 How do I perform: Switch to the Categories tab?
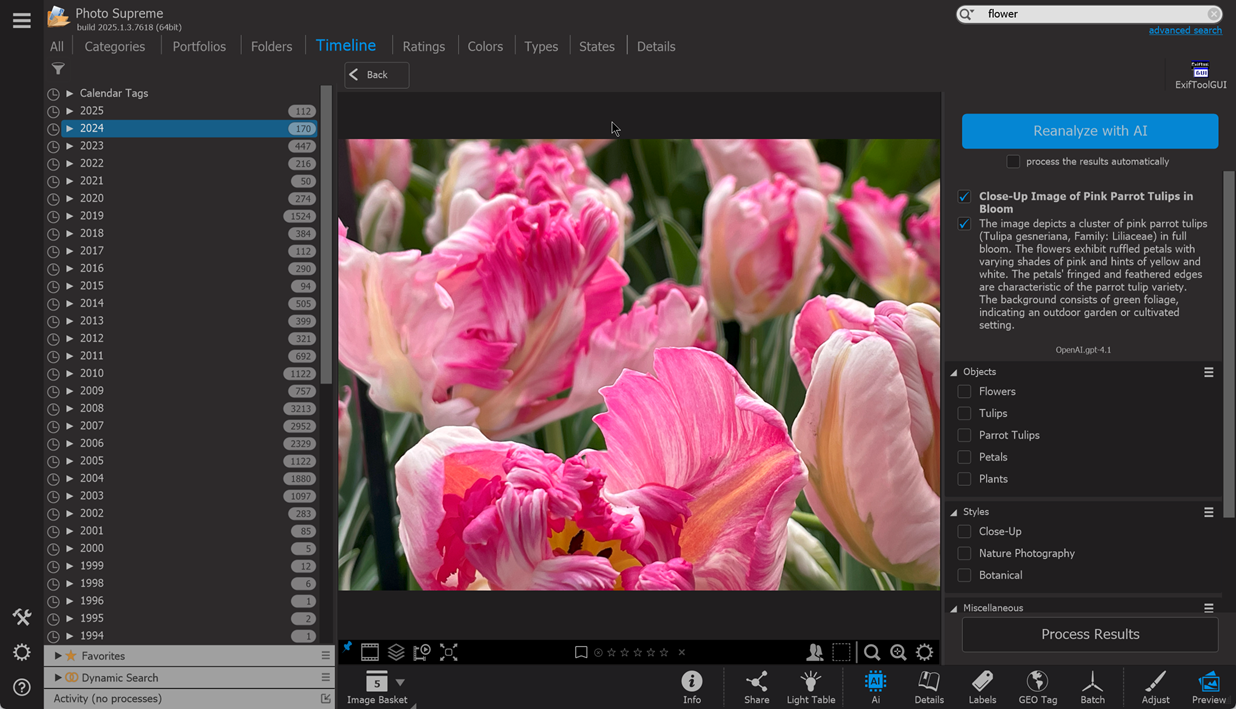[115, 46]
